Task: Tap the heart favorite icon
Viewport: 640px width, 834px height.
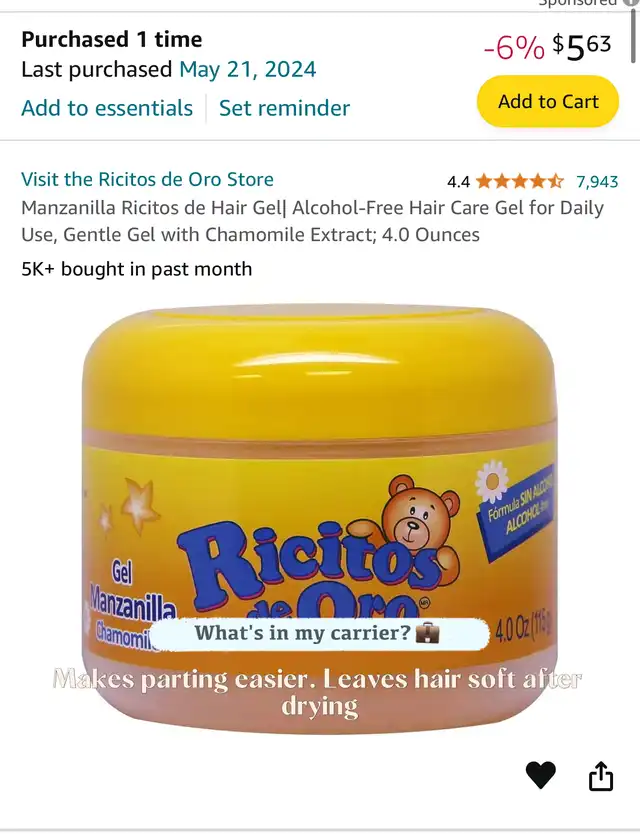Action: pos(541,775)
